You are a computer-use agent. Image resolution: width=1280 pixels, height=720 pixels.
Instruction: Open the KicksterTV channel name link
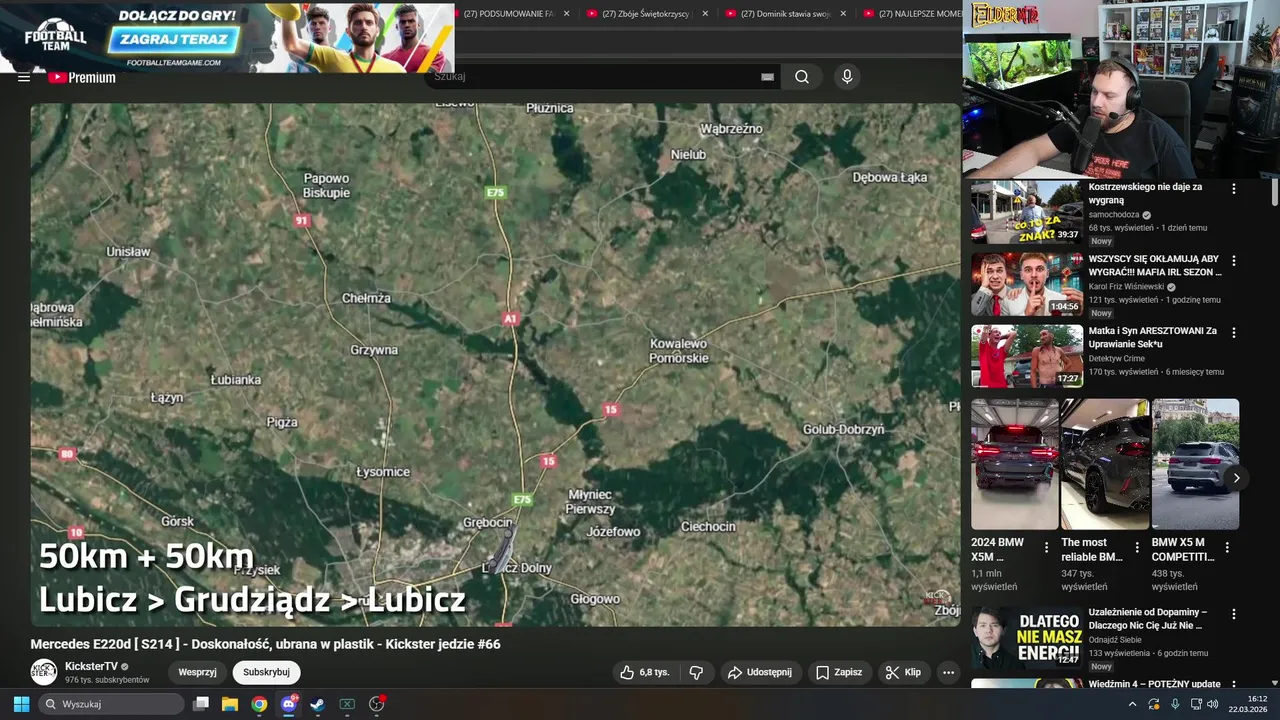coord(91,666)
